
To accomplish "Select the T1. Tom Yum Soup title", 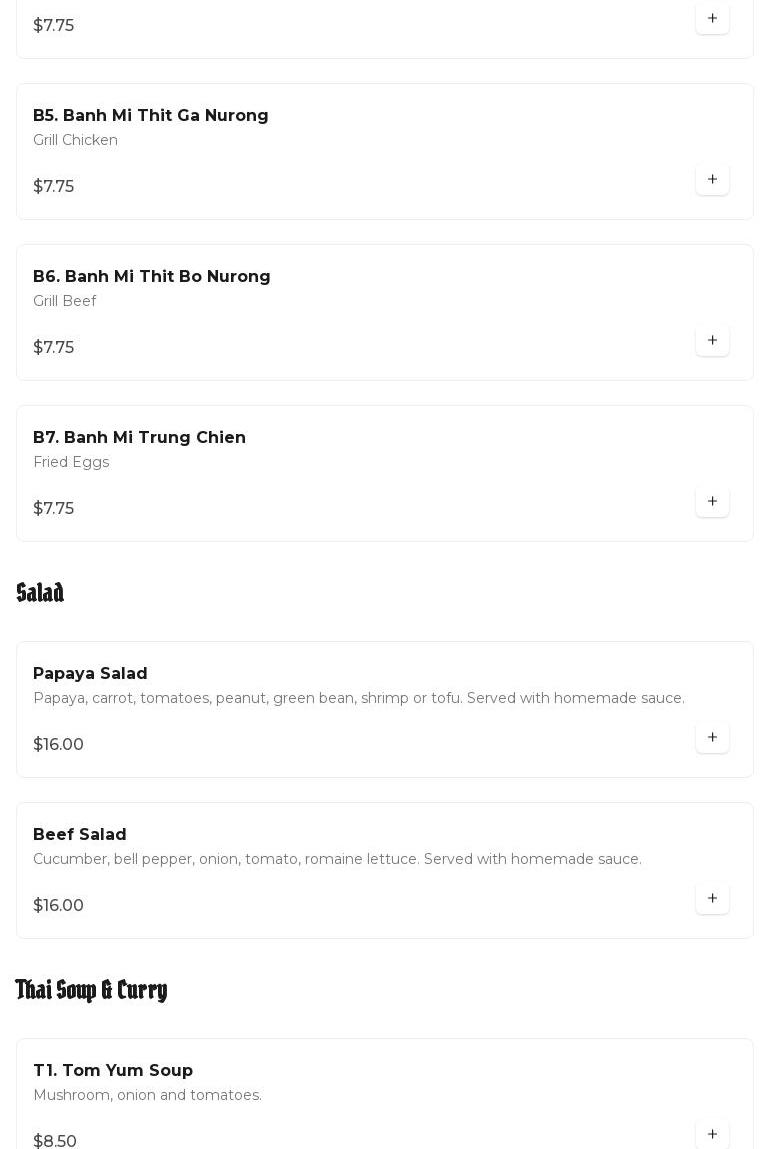I will (113, 1071).
